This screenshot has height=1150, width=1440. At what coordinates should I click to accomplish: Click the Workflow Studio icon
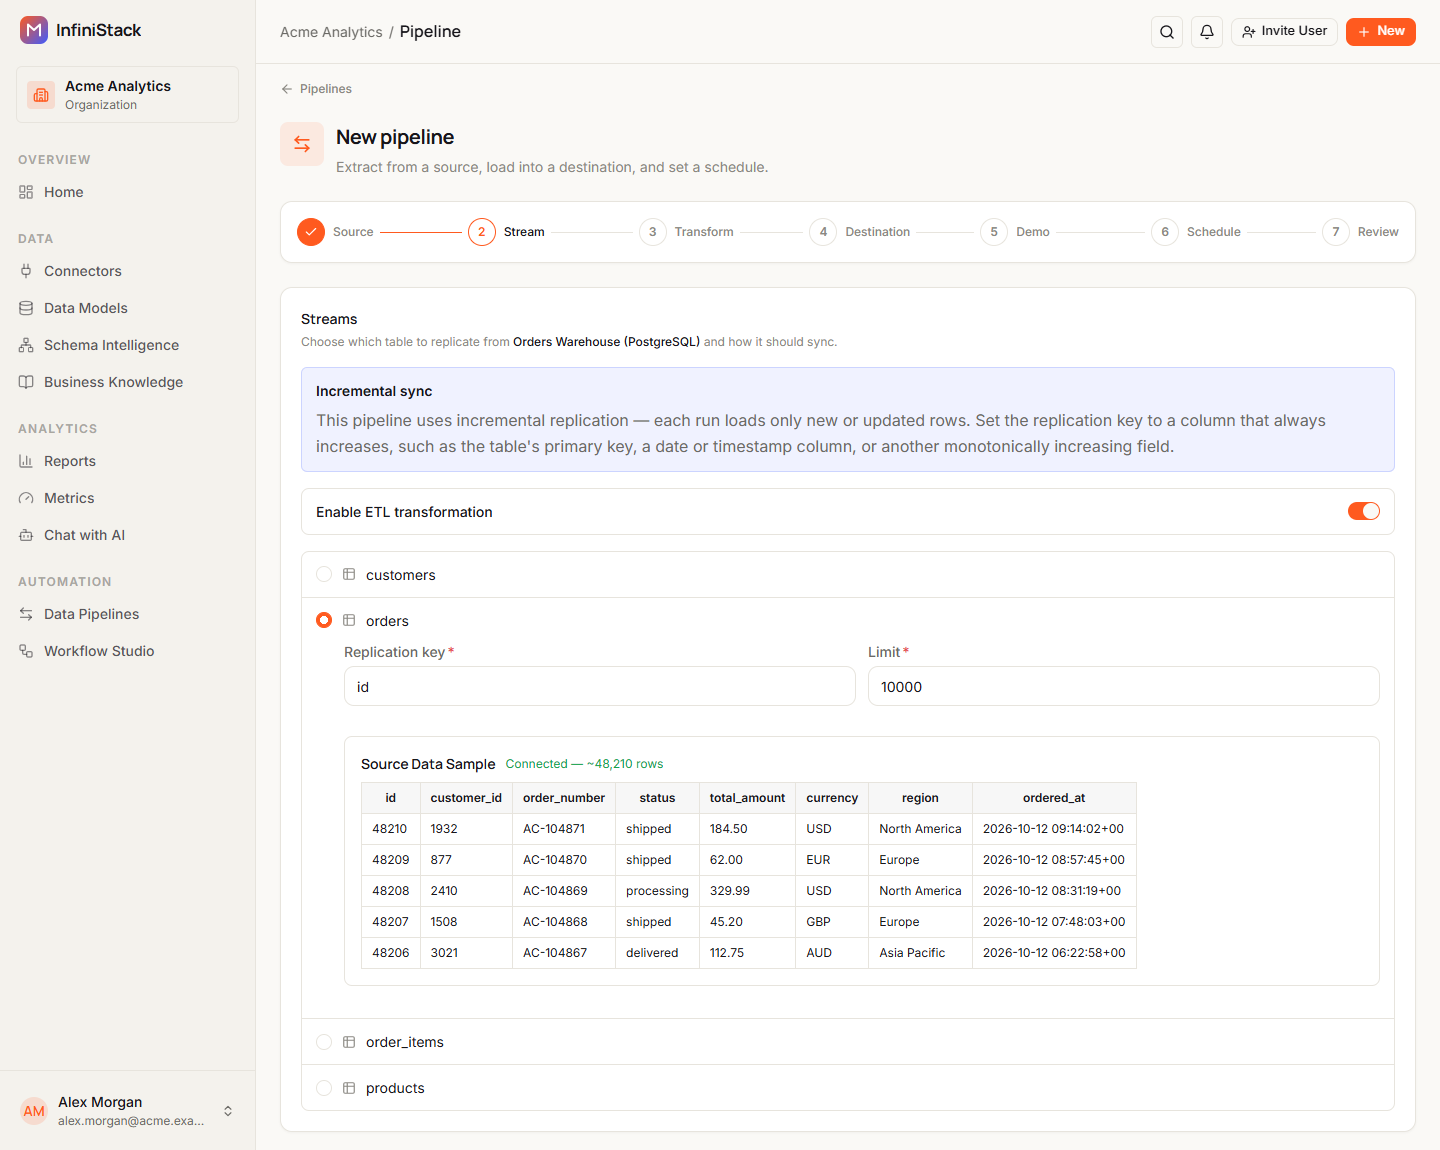[x=26, y=651]
